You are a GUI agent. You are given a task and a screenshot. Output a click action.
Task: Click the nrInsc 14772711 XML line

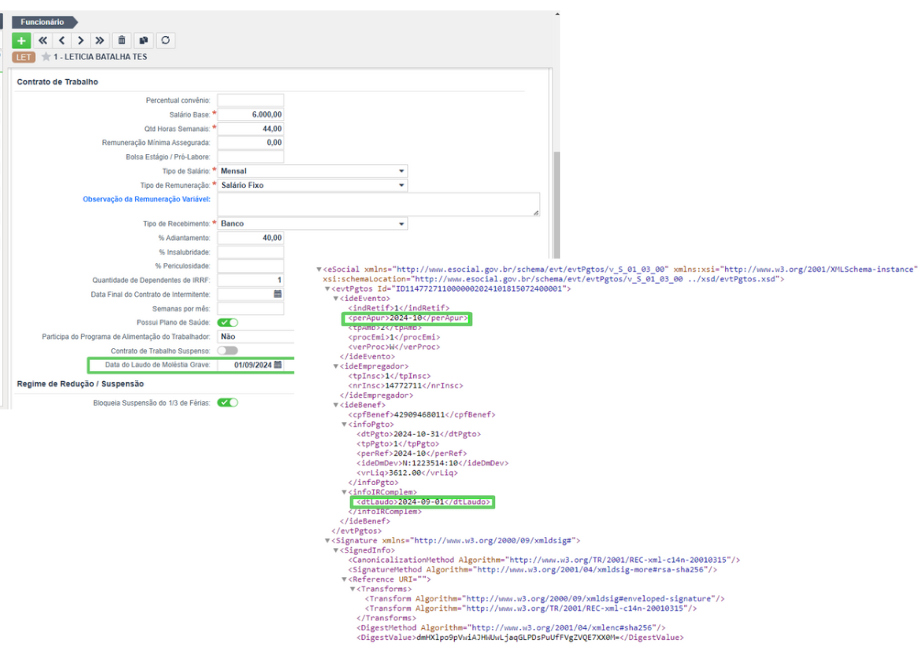[x=406, y=386]
